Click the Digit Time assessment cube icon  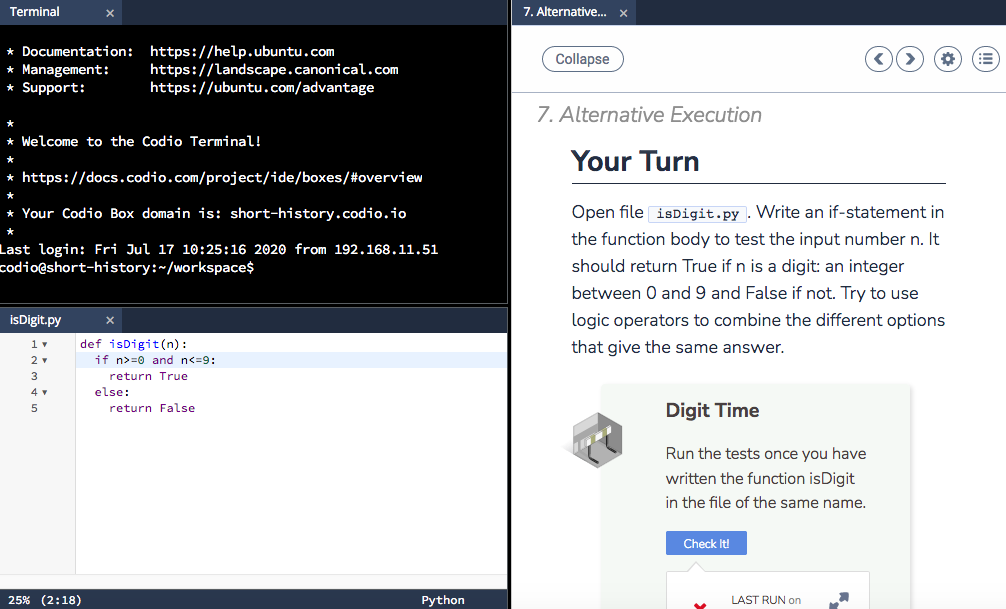point(597,440)
